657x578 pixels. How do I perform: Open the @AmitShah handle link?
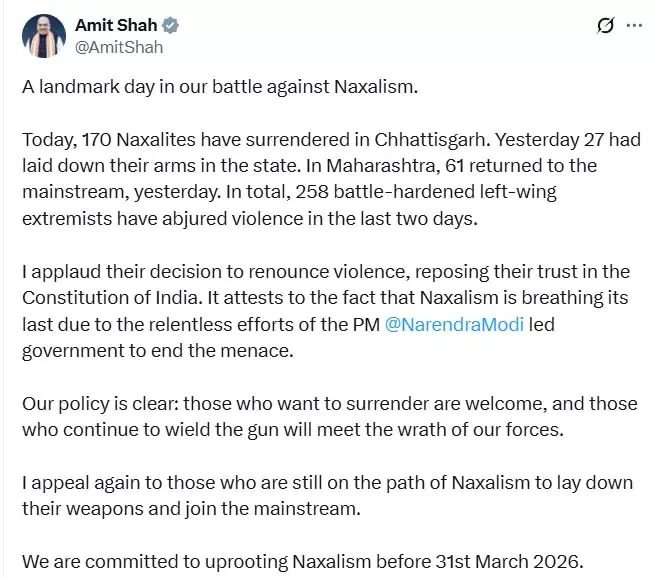(x=119, y=46)
